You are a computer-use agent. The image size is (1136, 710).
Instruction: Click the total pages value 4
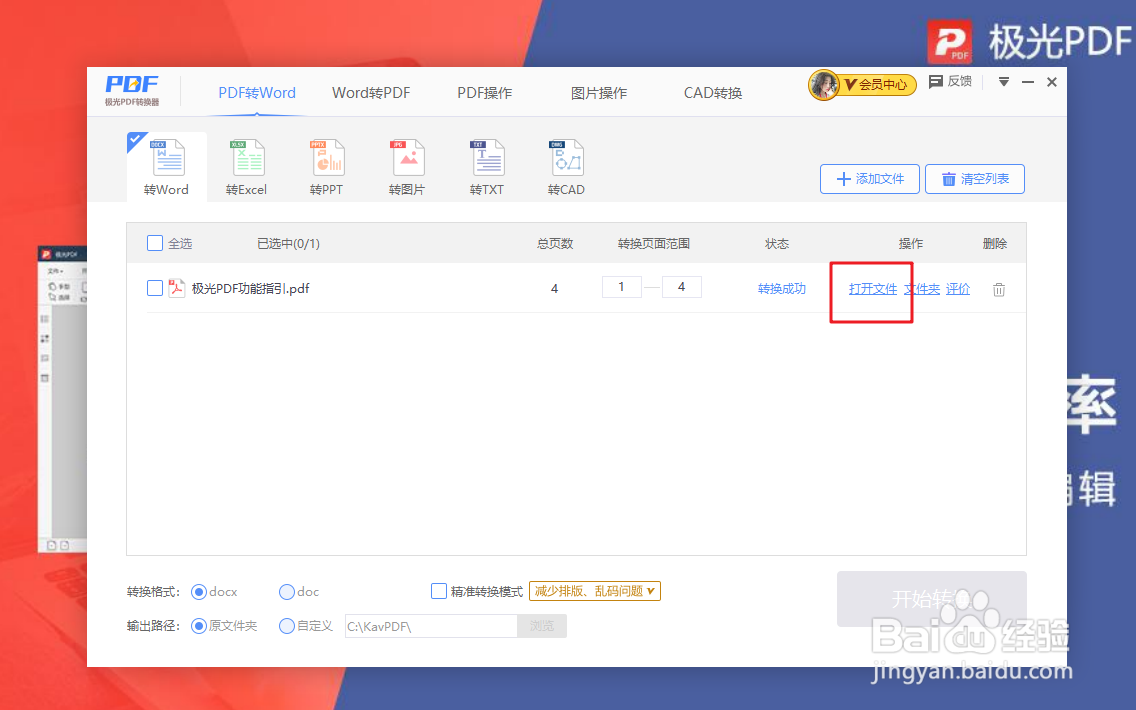pyautogui.click(x=554, y=288)
